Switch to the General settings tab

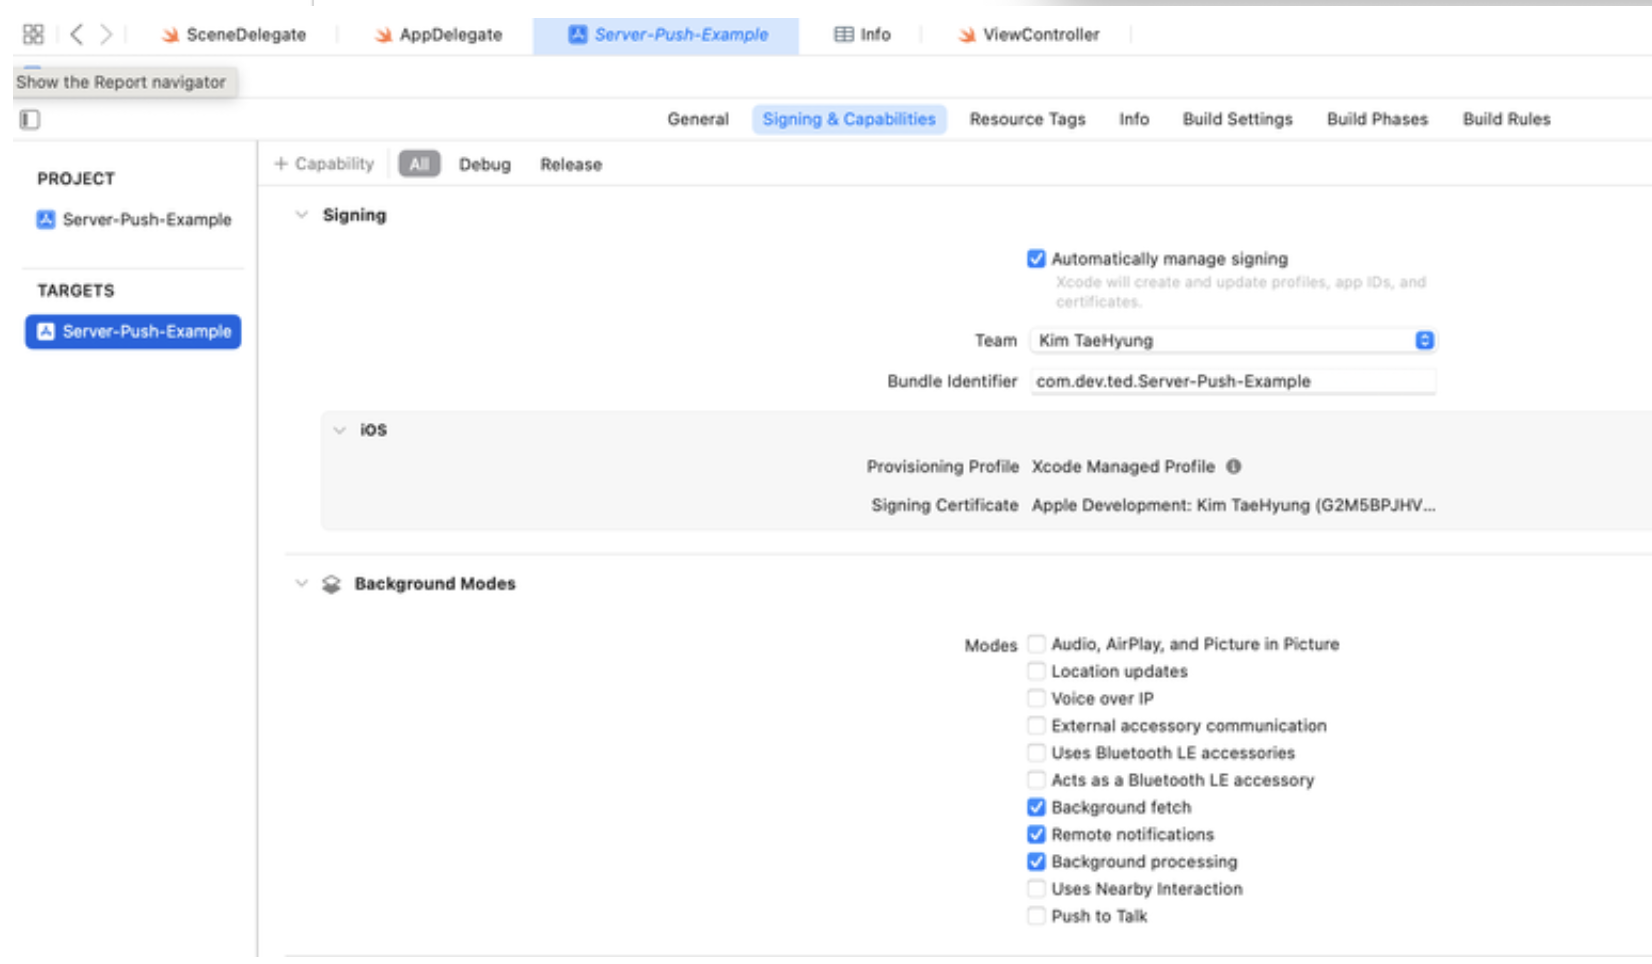click(698, 119)
